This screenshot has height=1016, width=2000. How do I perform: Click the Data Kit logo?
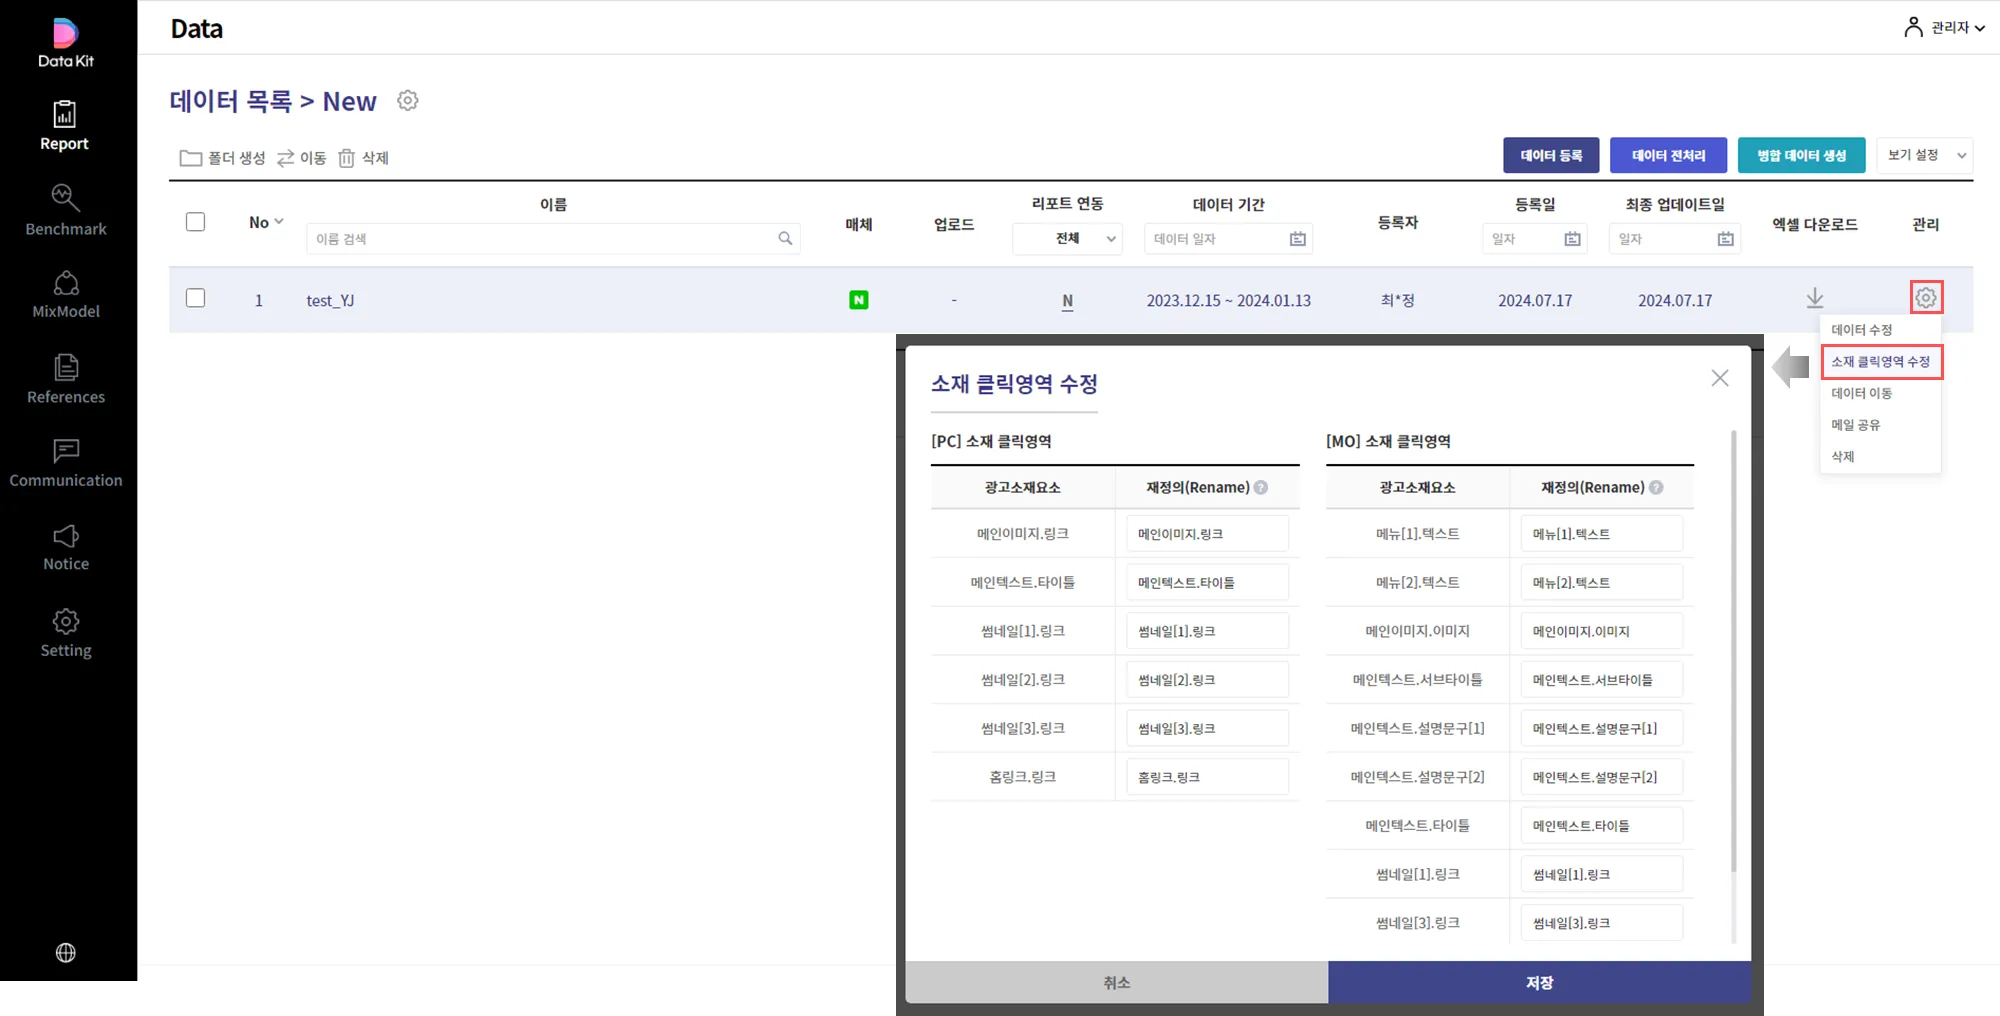pyautogui.click(x=66, y=43)
